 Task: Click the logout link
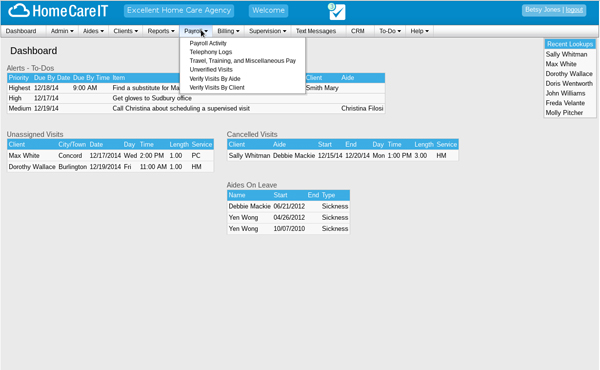(574, 10)
